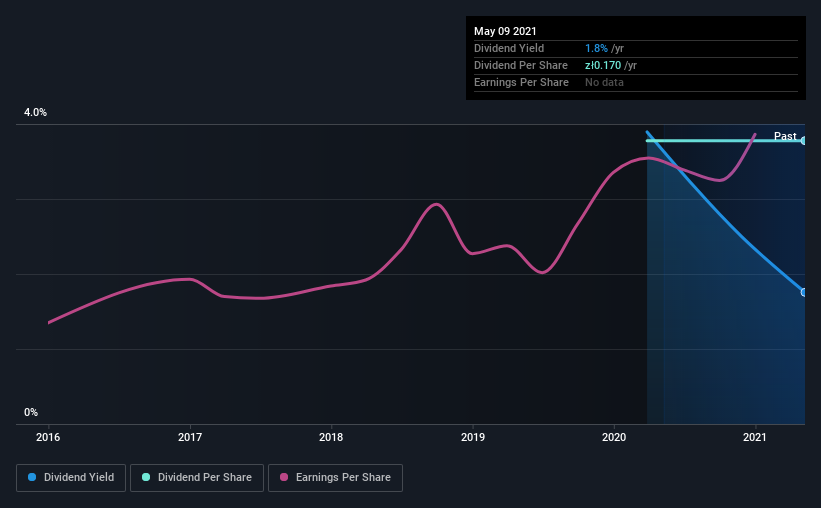This screenshot has height=508, width=821.
Task: Click the 0% y-axis label
Action: point(31,412)
